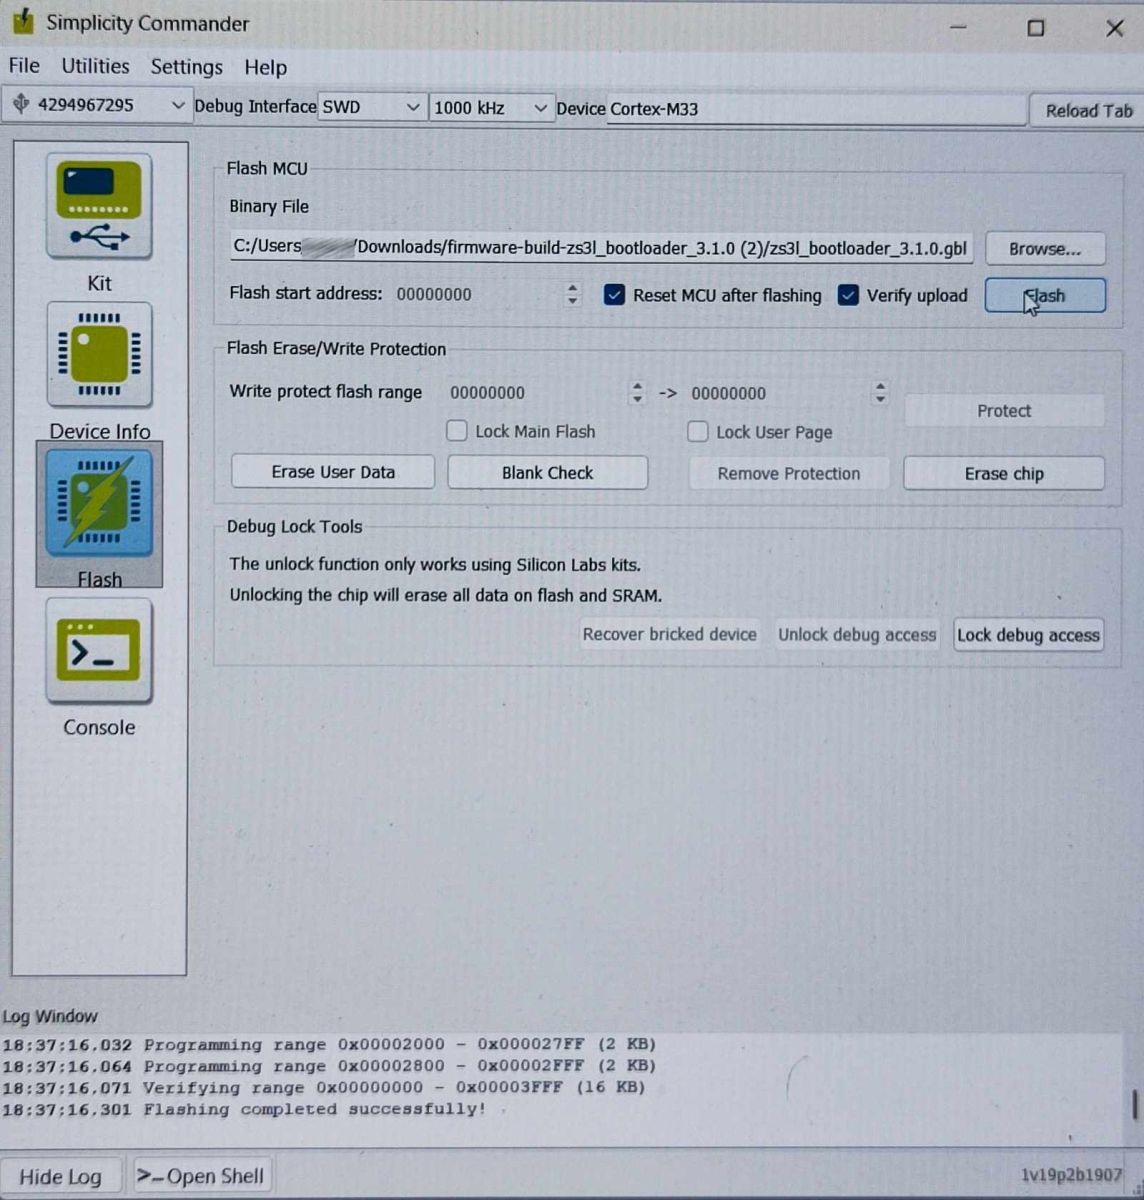Click the 'Verifying range 0x00000000' log line
Screen dimensions: 1144x1200
pyautogui.click(x=324, y=1087)
